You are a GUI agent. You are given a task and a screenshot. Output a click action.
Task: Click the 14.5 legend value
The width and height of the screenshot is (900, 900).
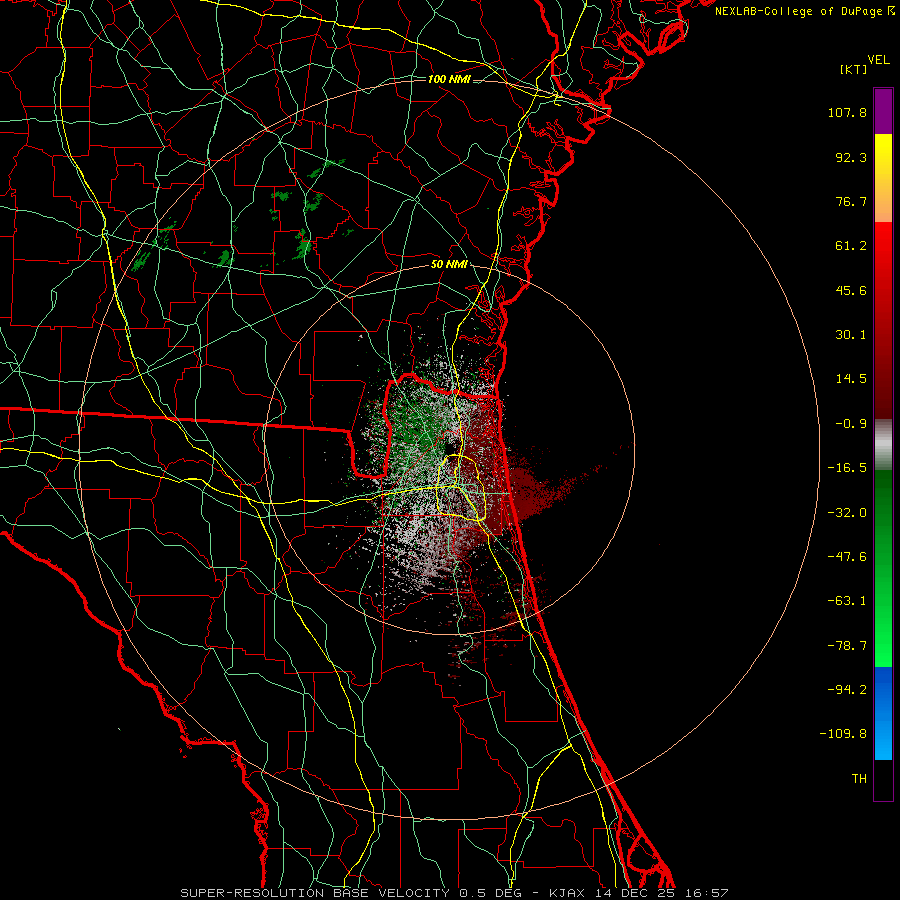[x=851, y=379]
